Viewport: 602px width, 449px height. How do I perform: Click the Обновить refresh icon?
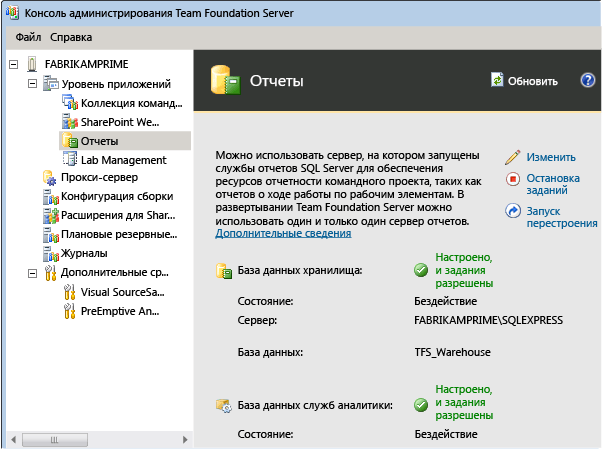click(497, 80)
